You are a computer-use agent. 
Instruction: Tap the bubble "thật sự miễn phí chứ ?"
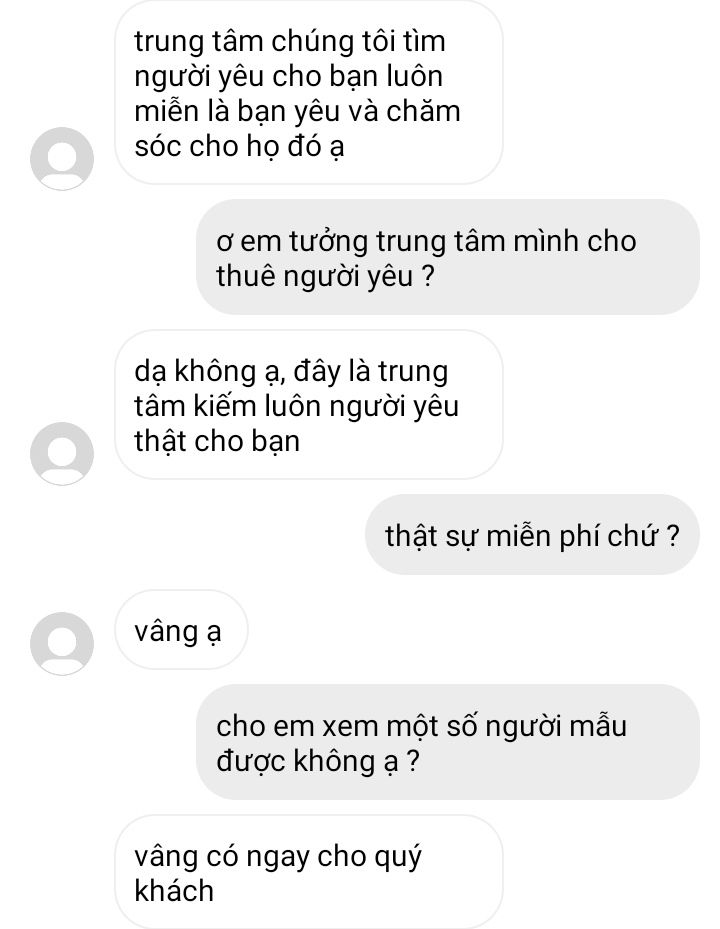click(532, 534)
